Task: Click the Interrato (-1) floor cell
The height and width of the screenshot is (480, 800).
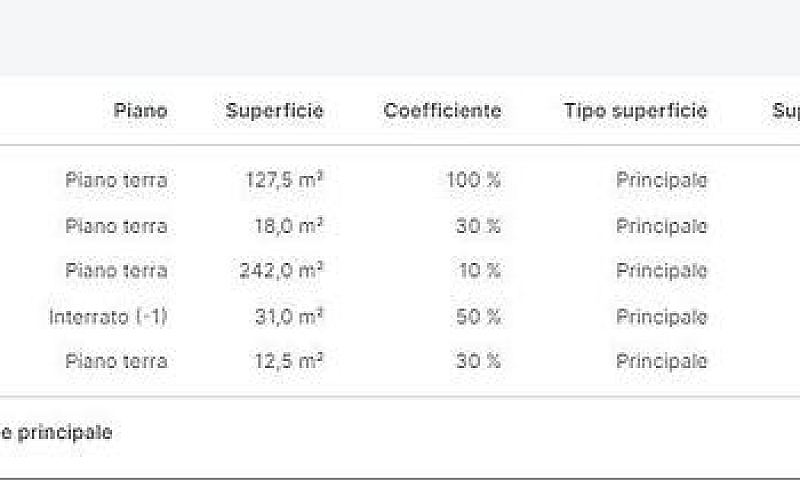Action: coord(108,317)
